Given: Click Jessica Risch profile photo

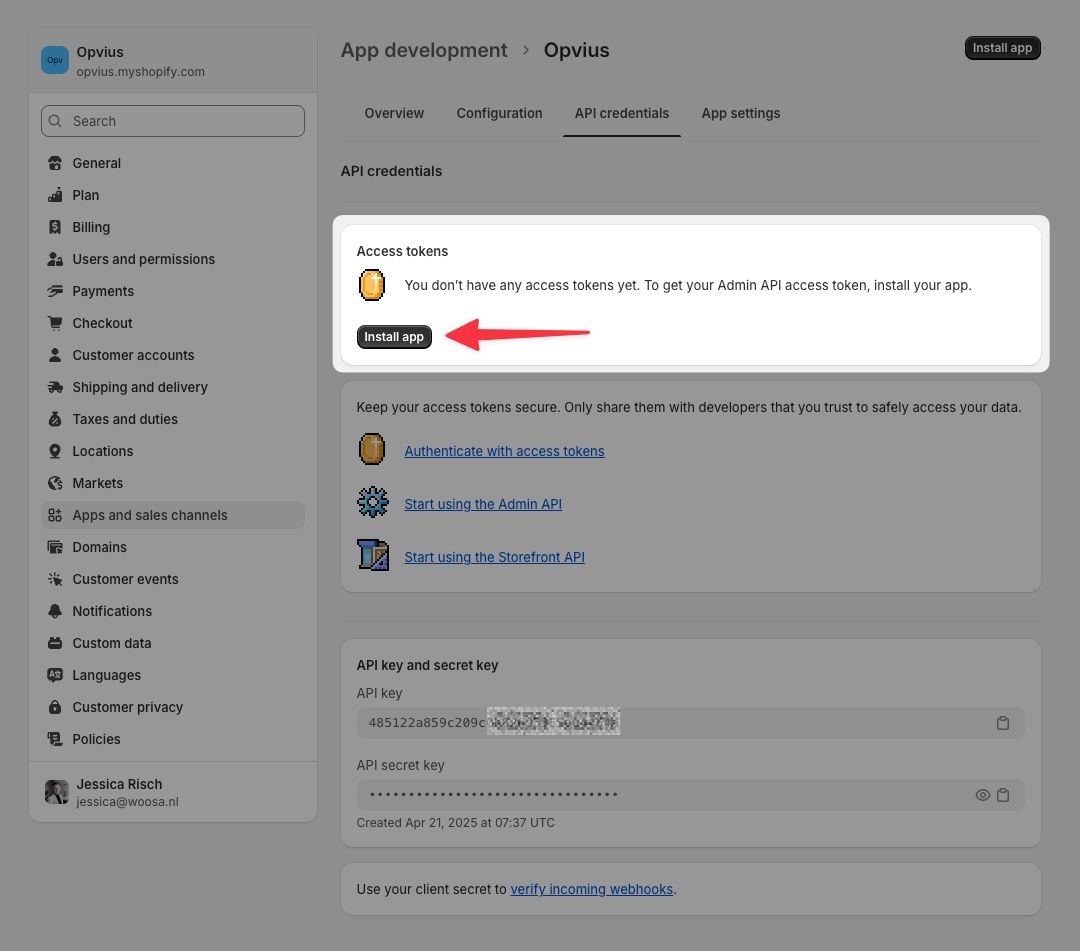Looking at the screenshot, I should click(x=56, y=792).
